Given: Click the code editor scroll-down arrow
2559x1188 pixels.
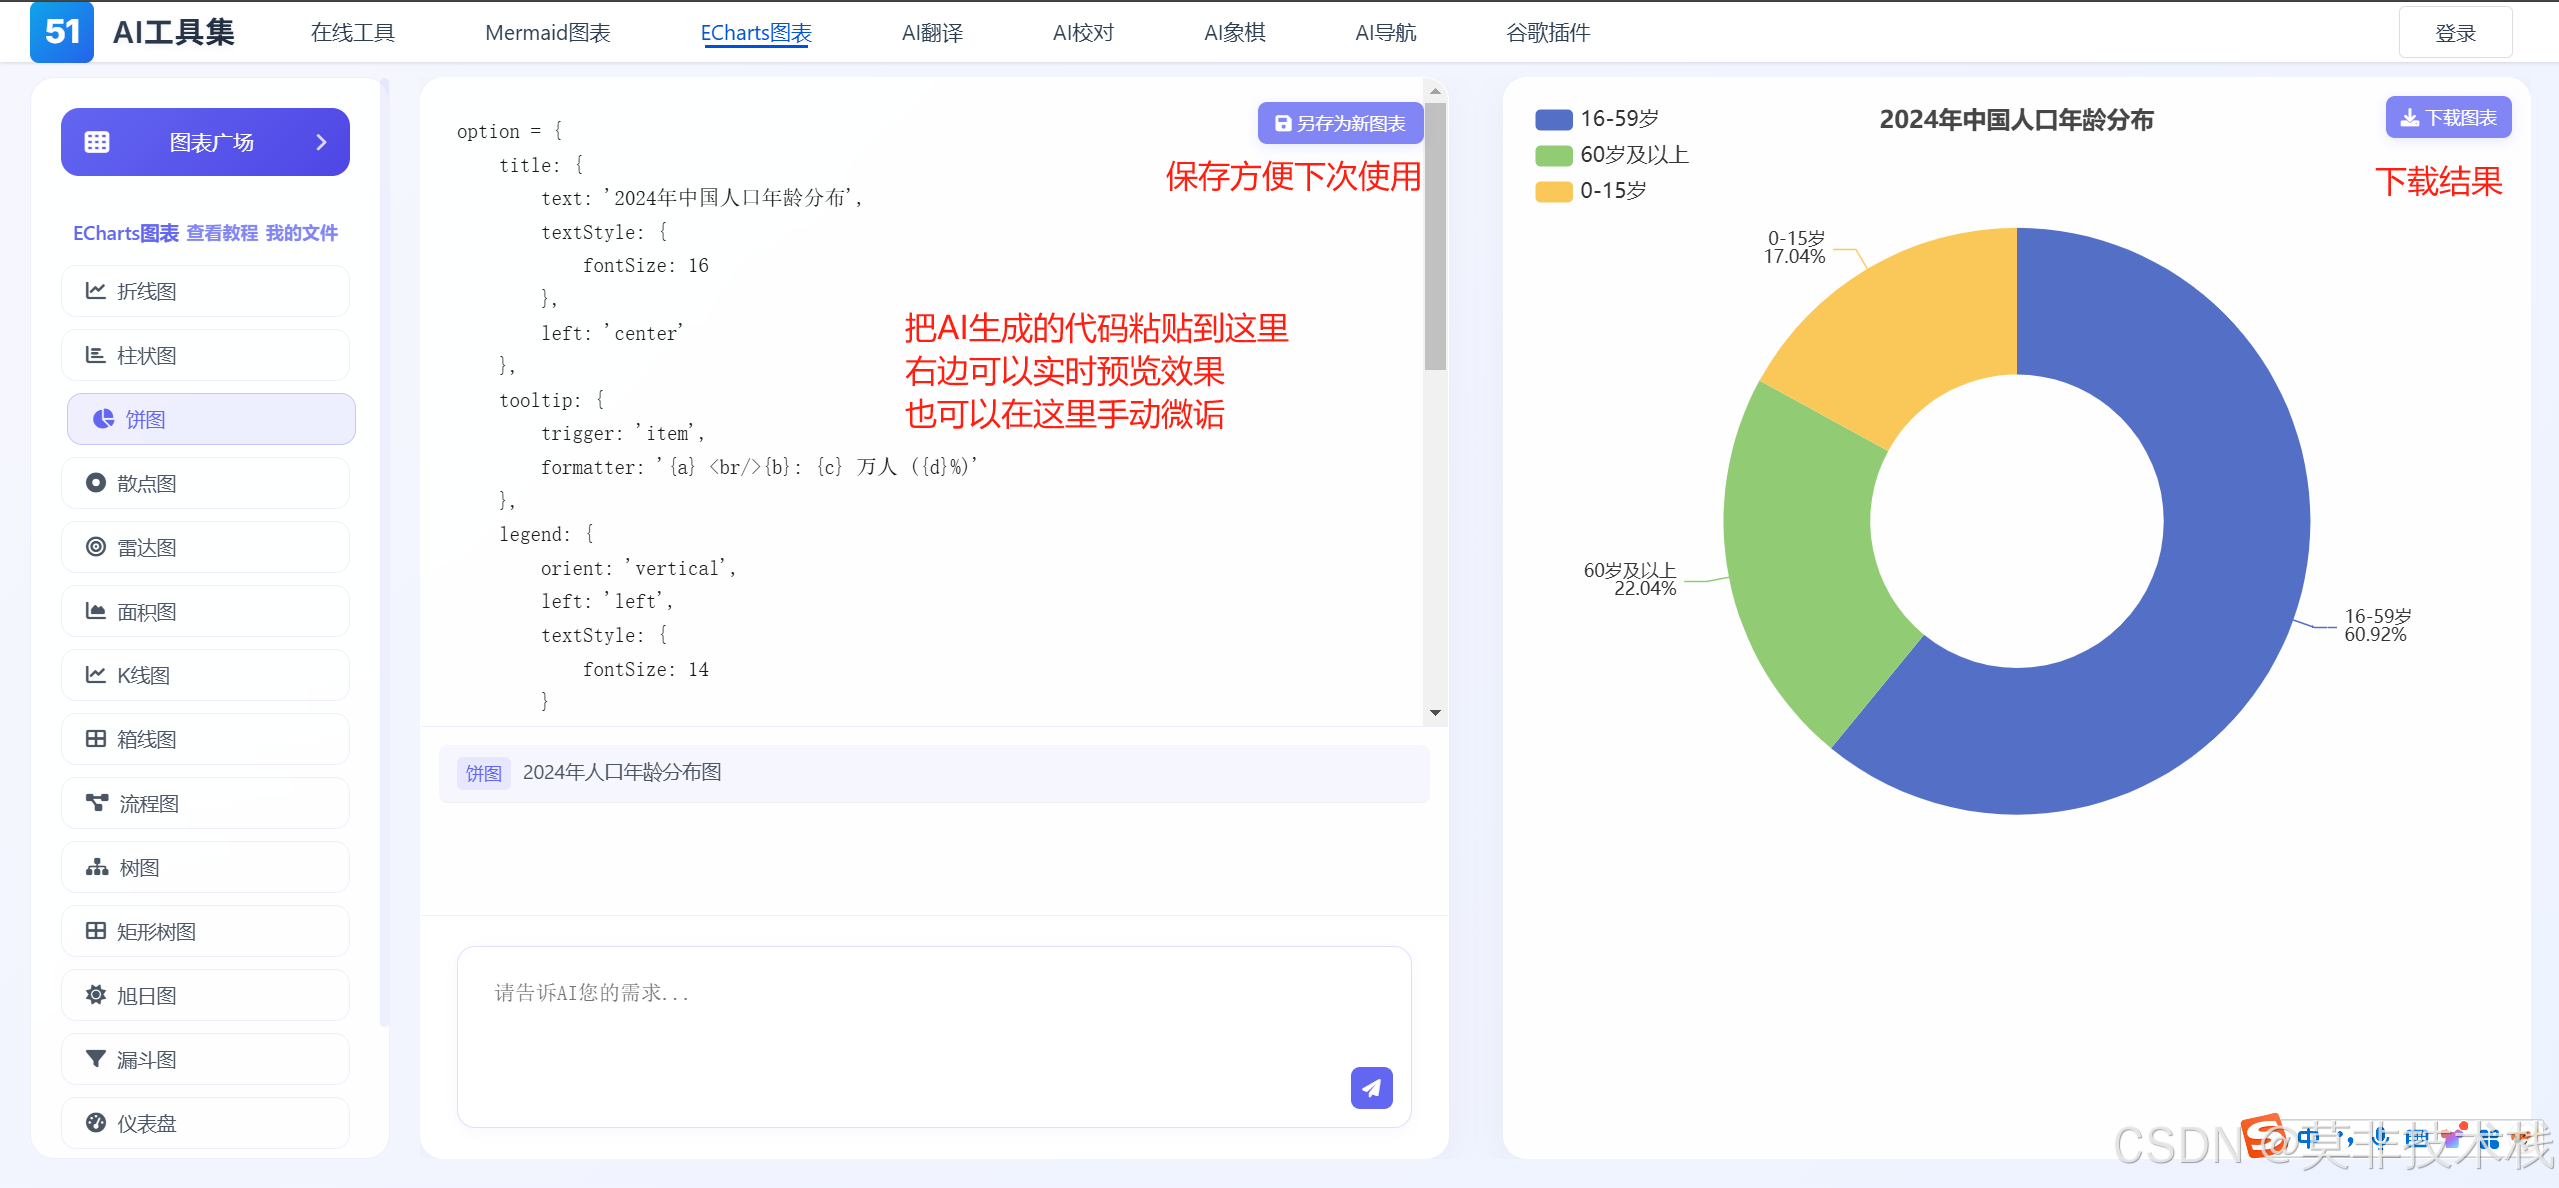Looking at the screenshot, I should point(1435,713).
